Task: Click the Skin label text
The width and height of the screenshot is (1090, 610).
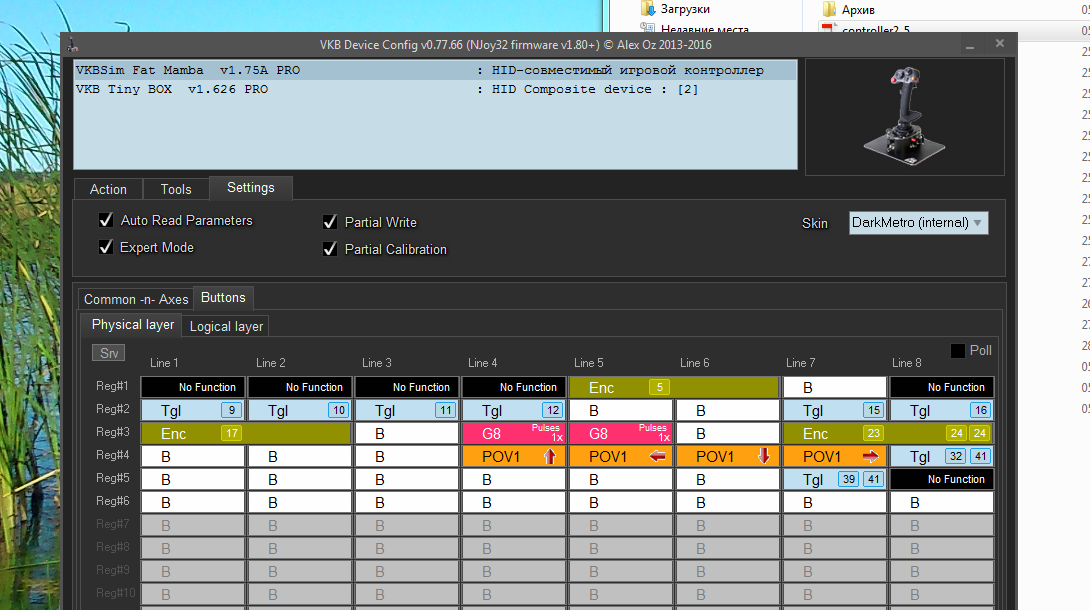Action: click(815, 223)
